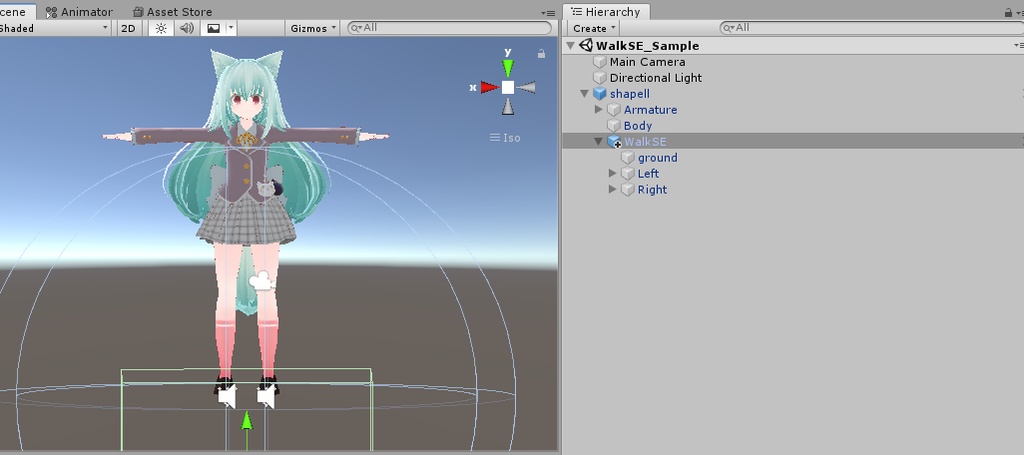Switch Iso projection label in scene view
Image resolution: width=1024 pixels, height=455 pixels.
pos(505,138)
